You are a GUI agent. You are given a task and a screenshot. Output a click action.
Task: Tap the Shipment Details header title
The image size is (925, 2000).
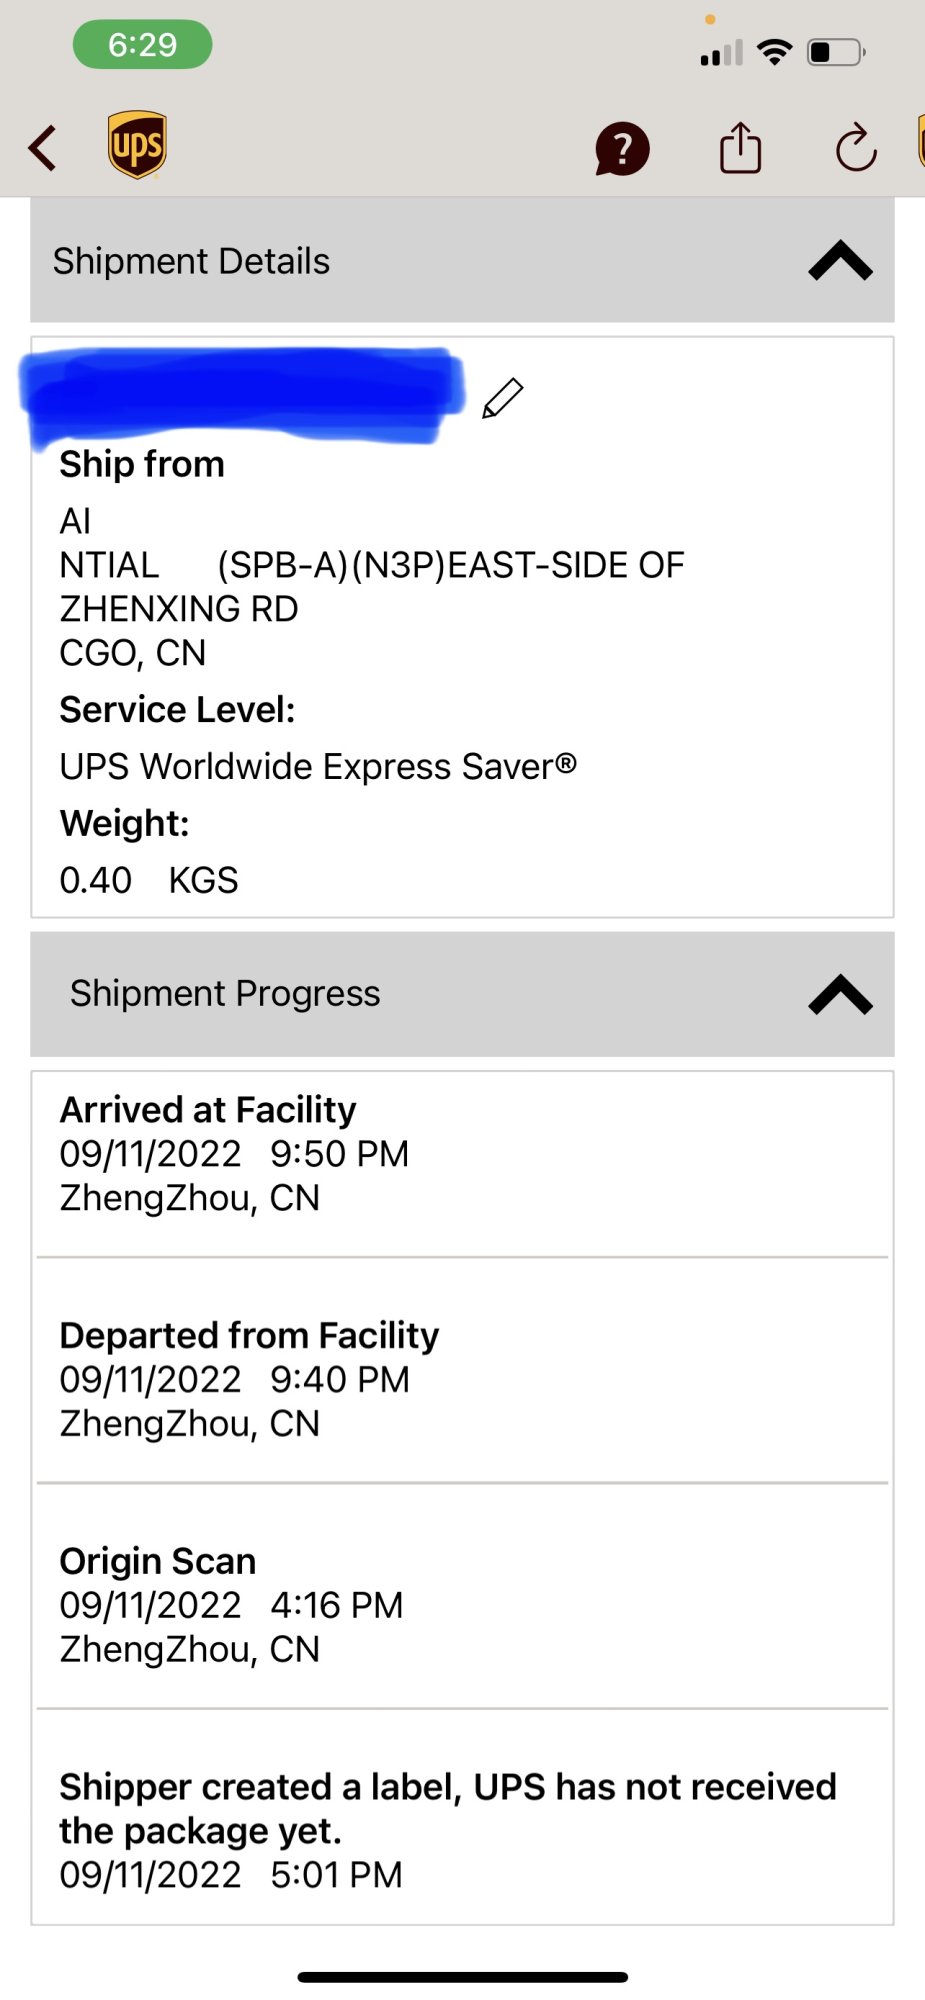[191, 261]
